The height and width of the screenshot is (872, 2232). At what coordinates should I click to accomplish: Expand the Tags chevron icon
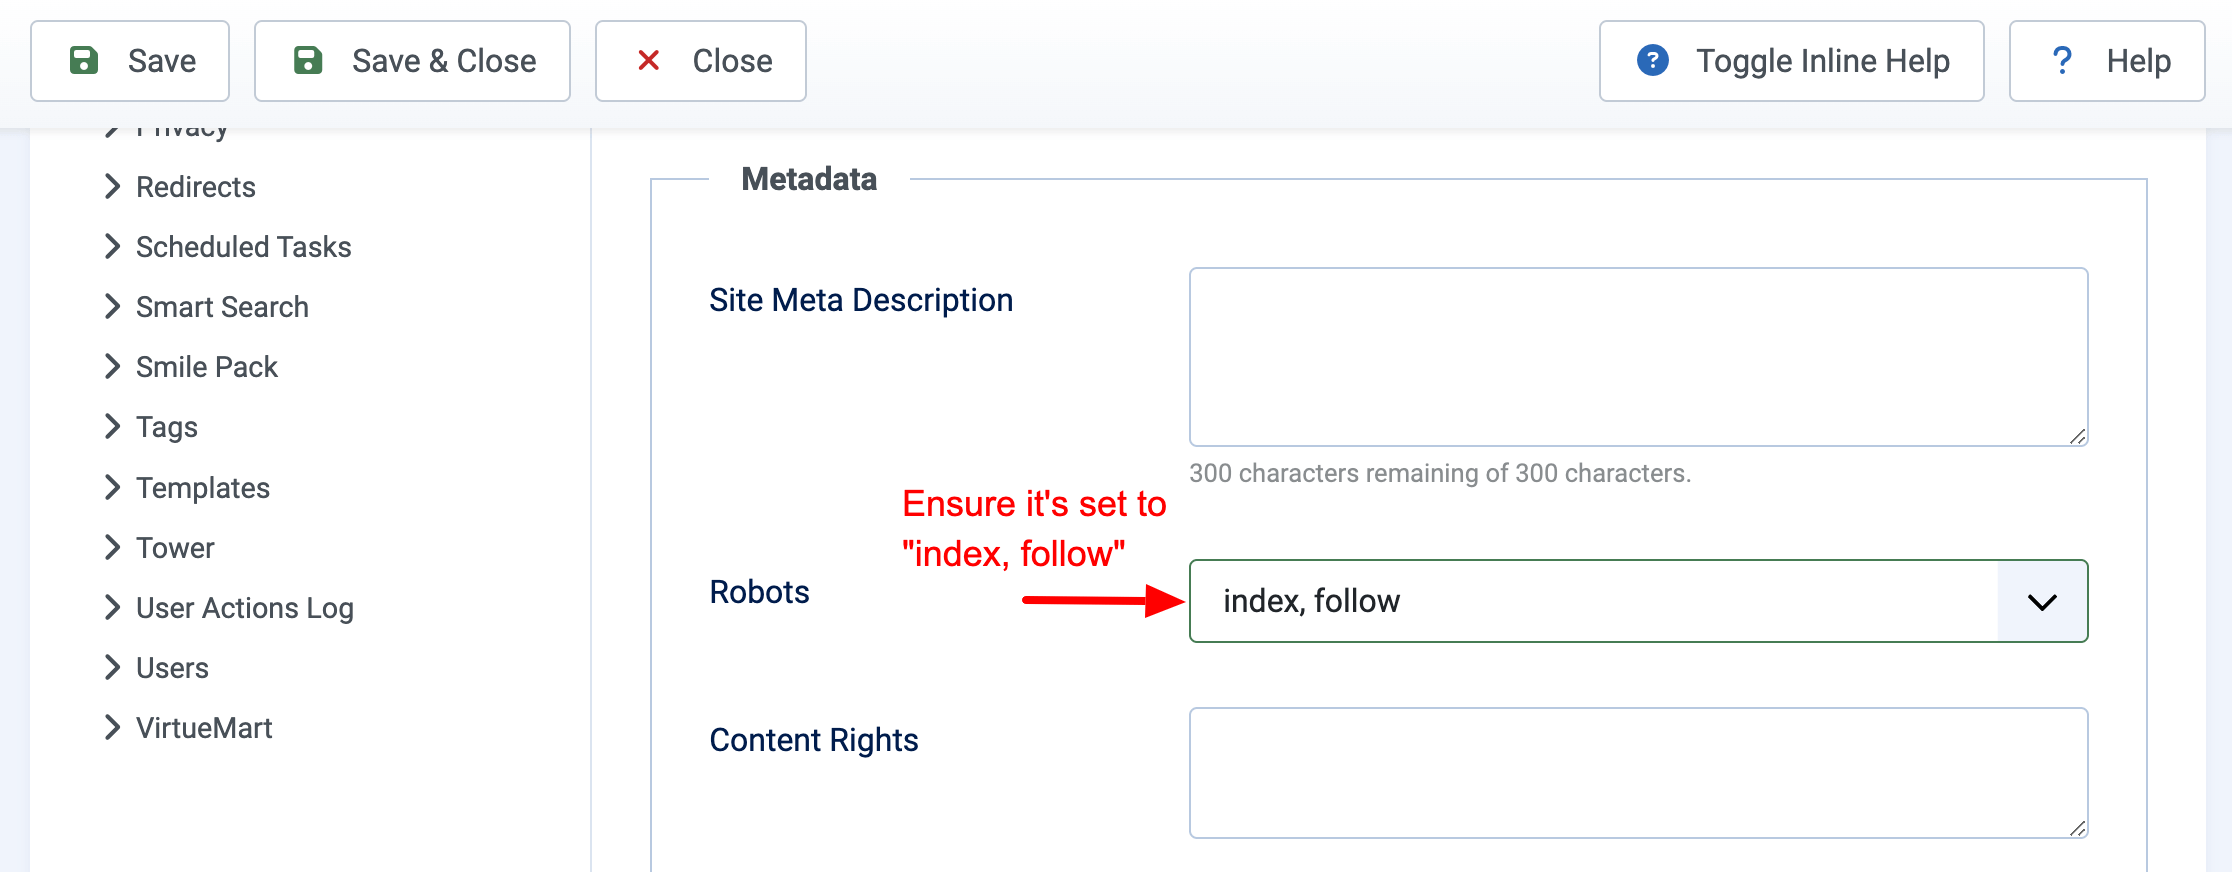click(112, 426)
